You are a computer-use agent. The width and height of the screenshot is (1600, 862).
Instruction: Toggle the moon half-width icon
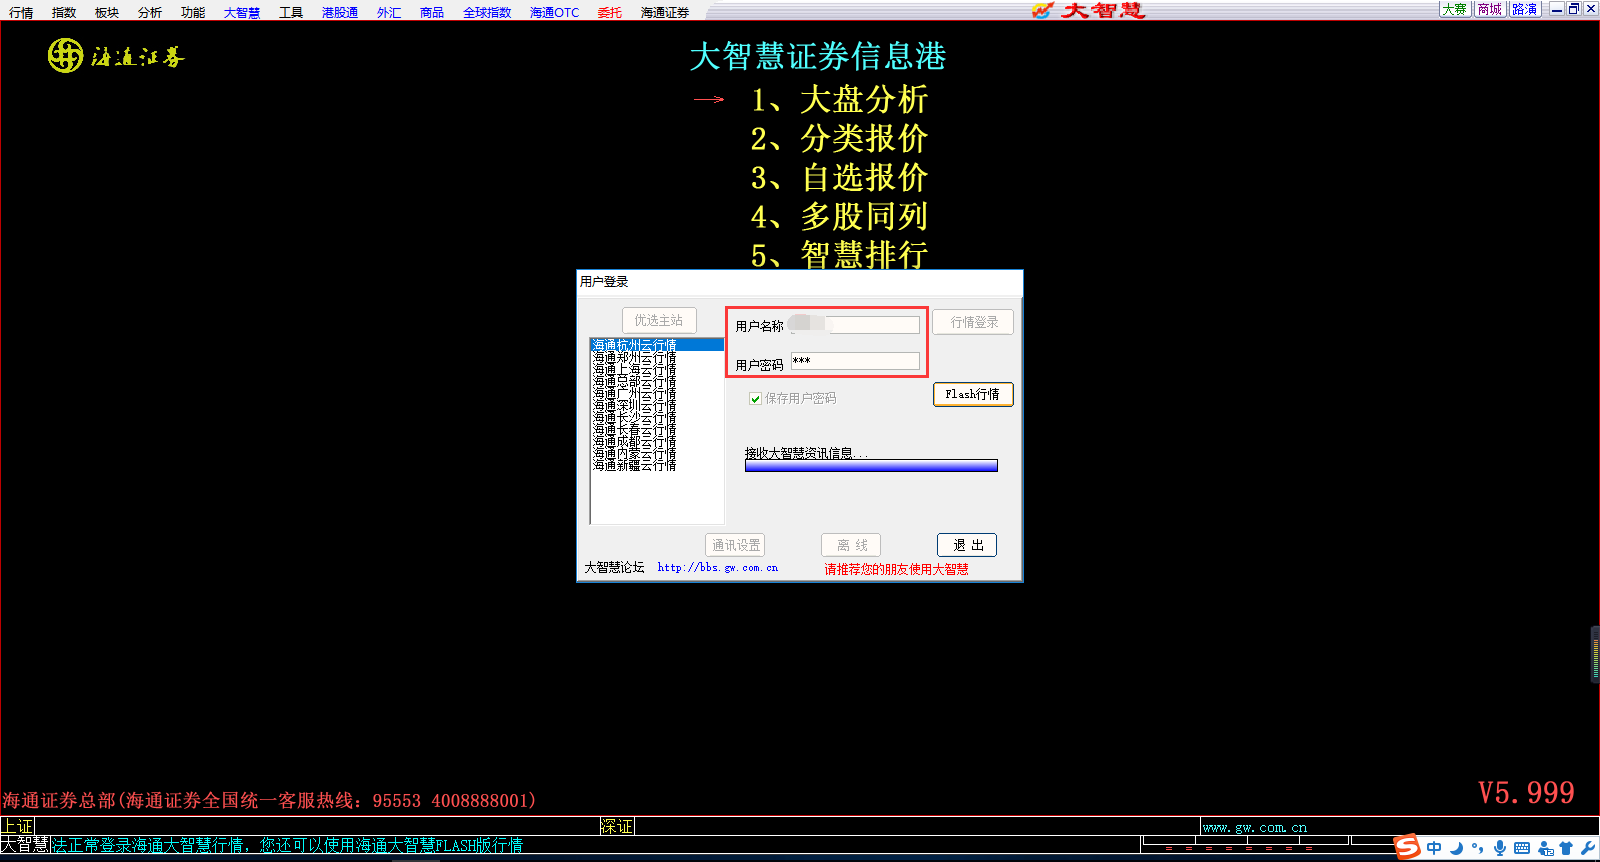[1457, 848]
